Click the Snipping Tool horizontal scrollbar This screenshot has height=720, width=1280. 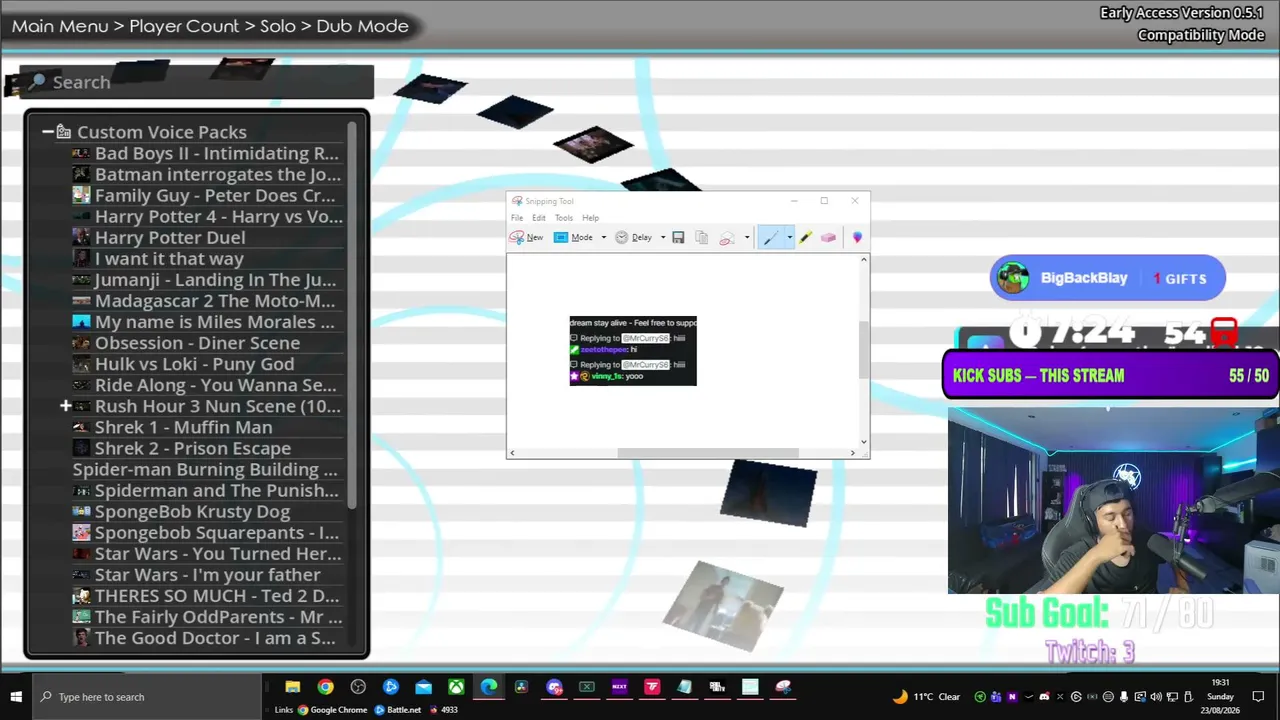[x=708, y=453]
